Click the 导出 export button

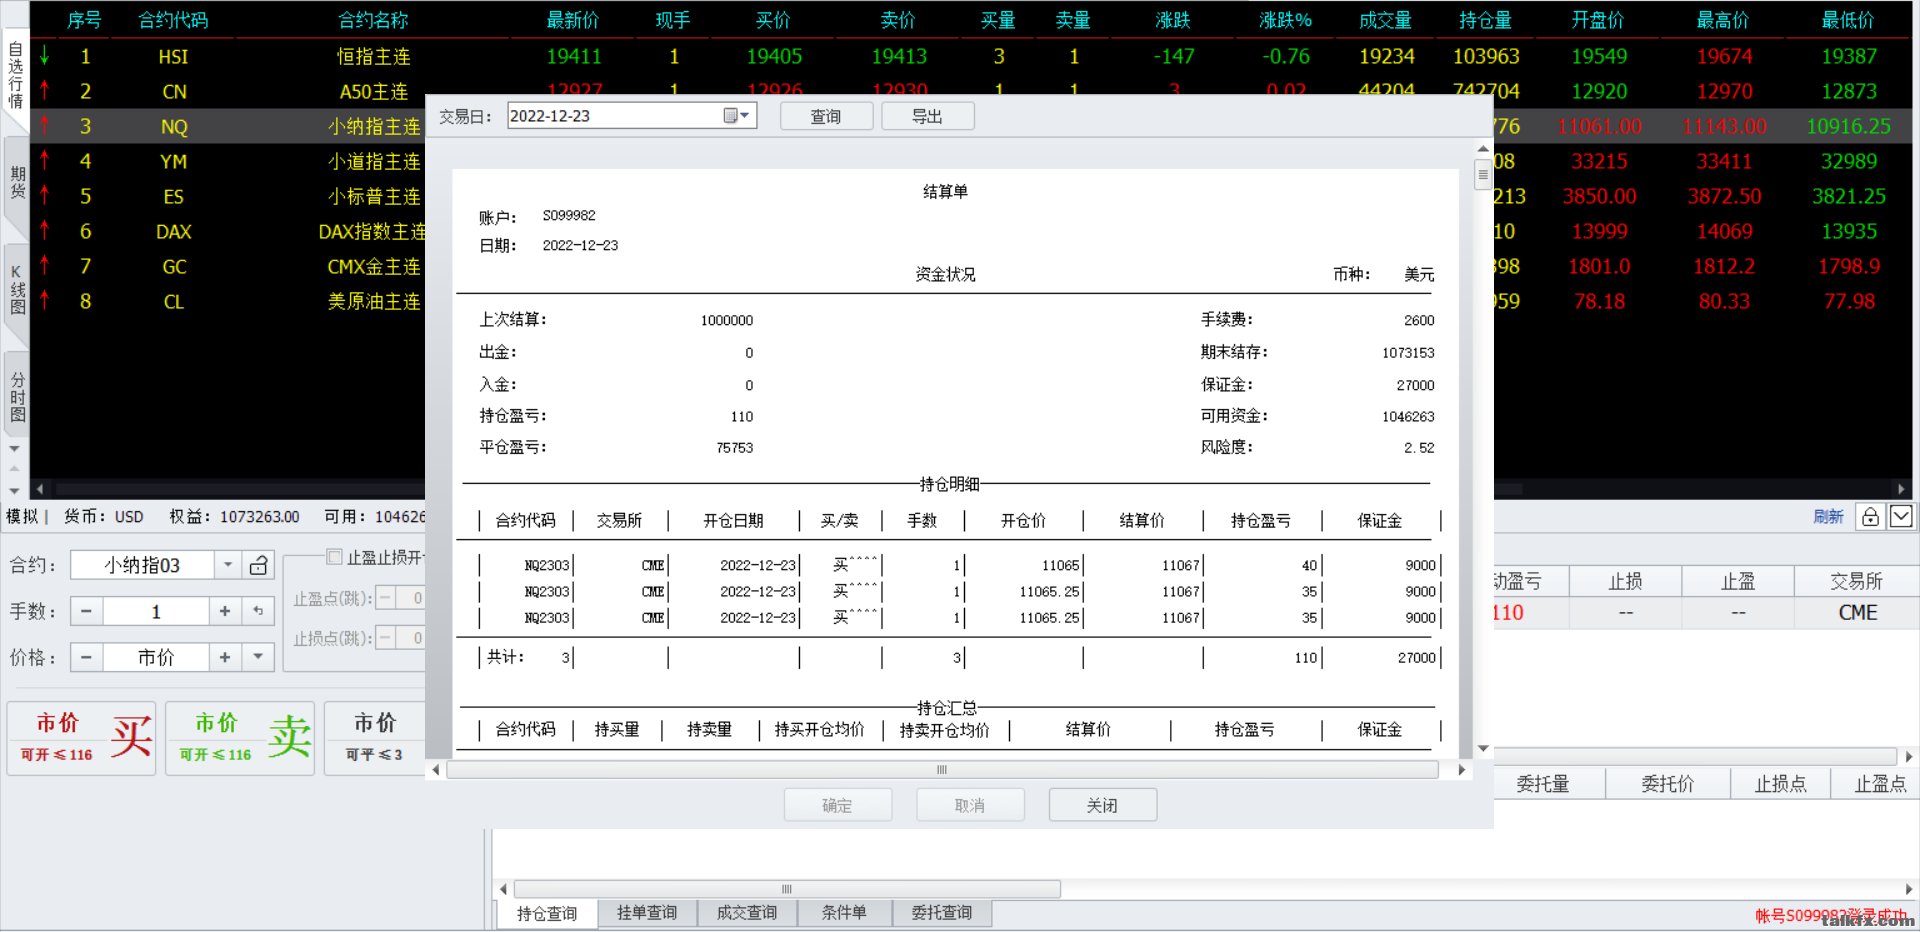[927, 116]
